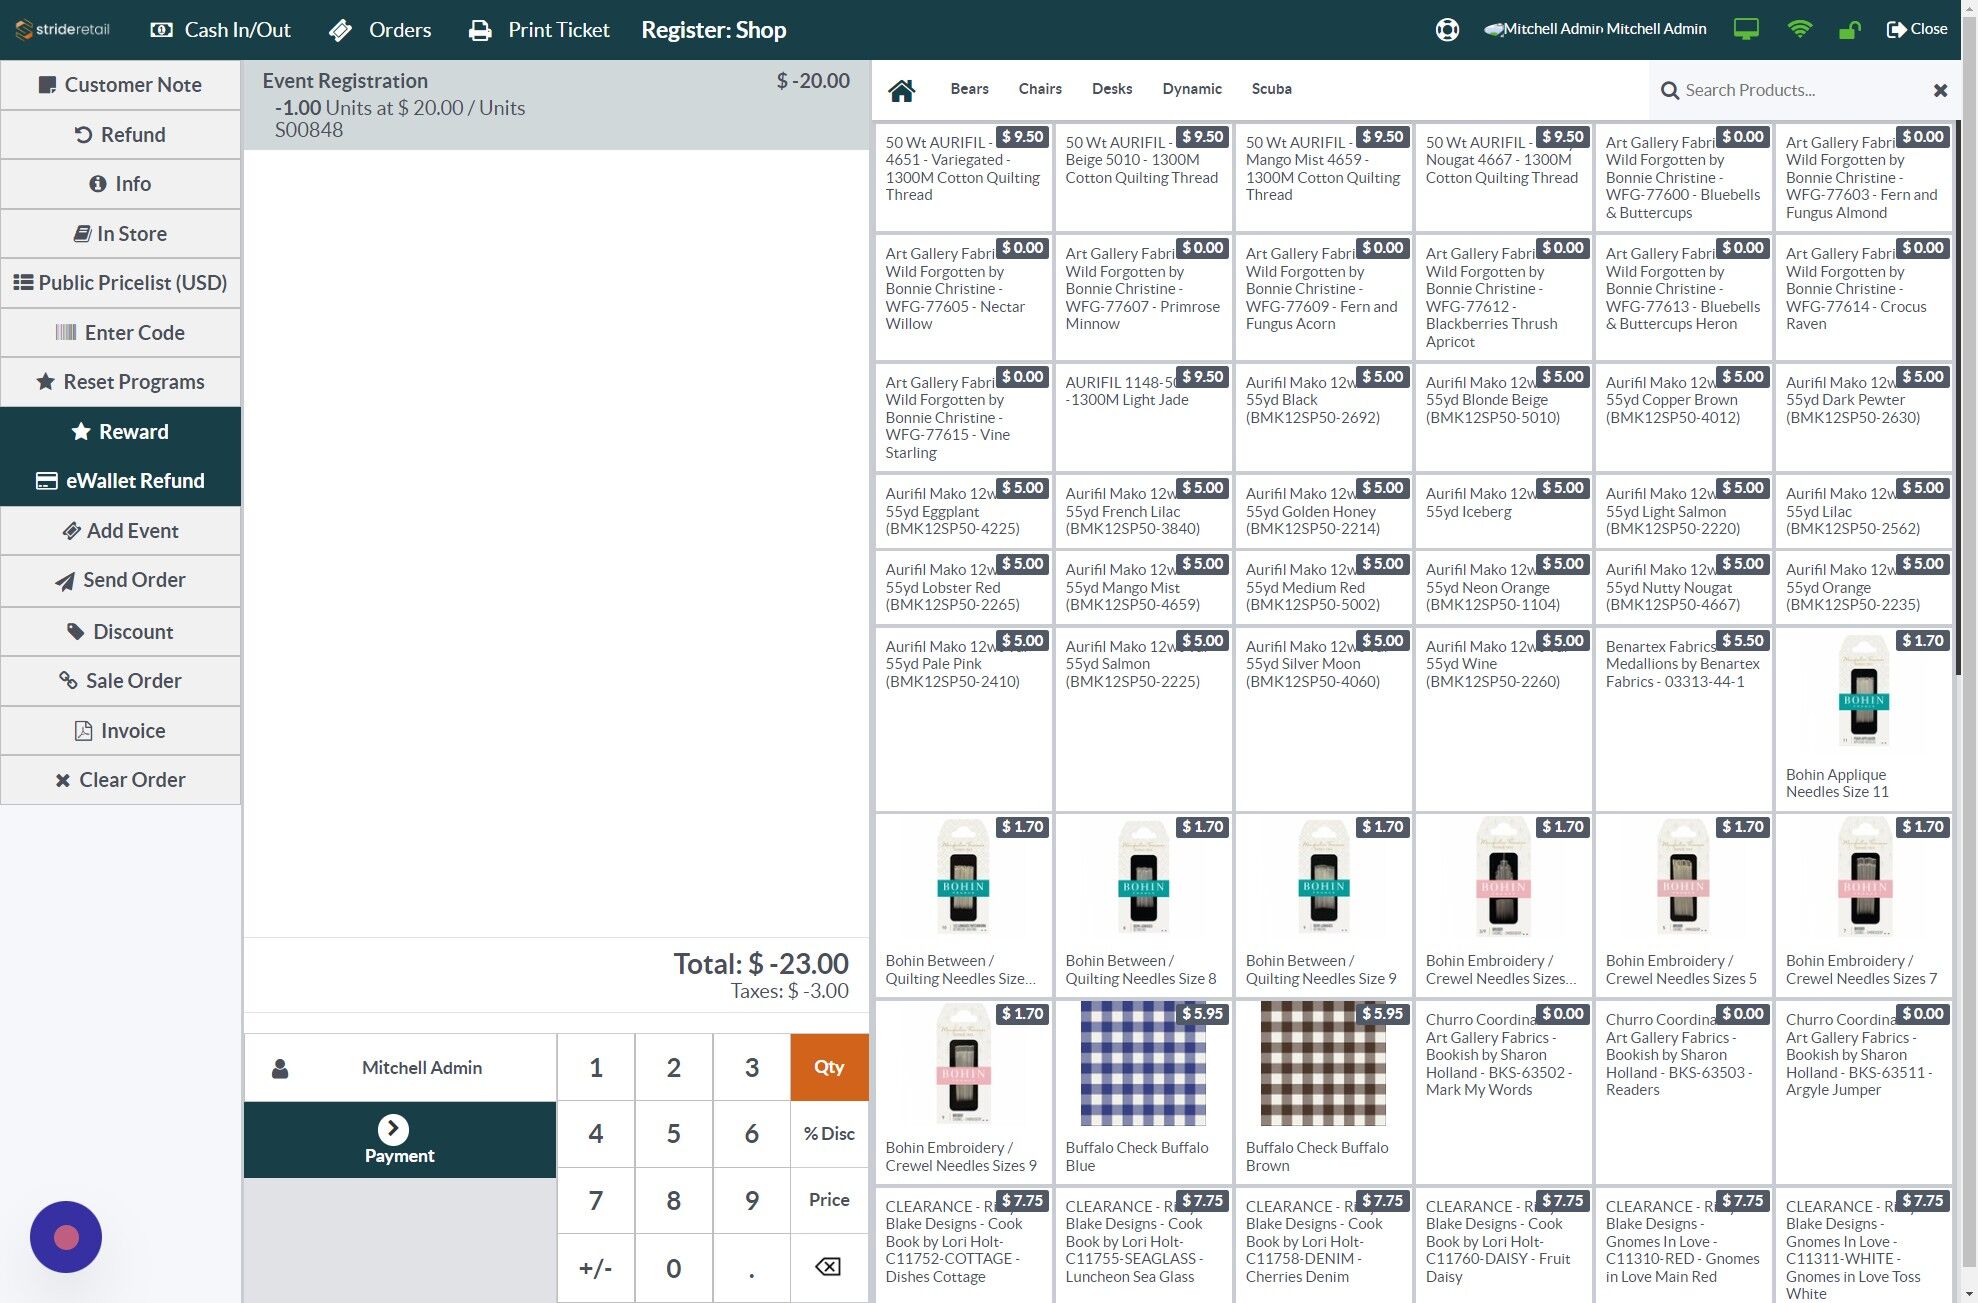Switch numpad to % Disc mode

tap(829, 1133)
